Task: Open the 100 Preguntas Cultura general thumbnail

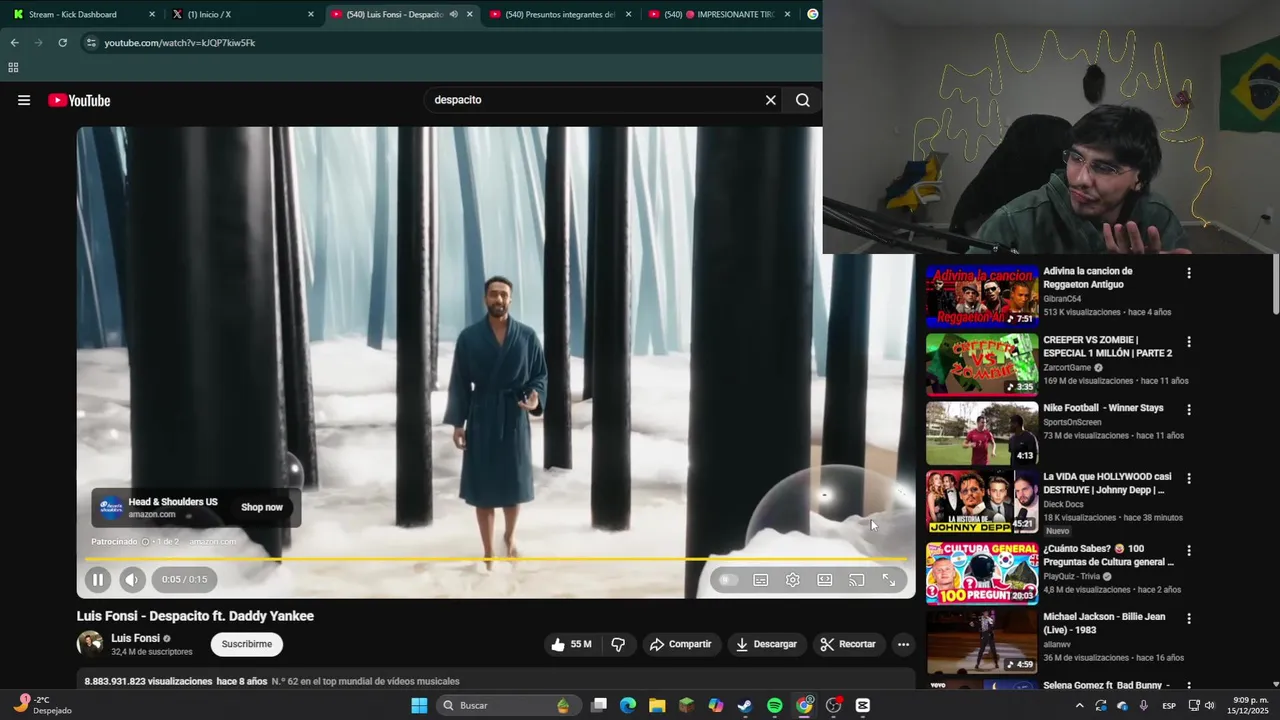Action: [982, 573]
